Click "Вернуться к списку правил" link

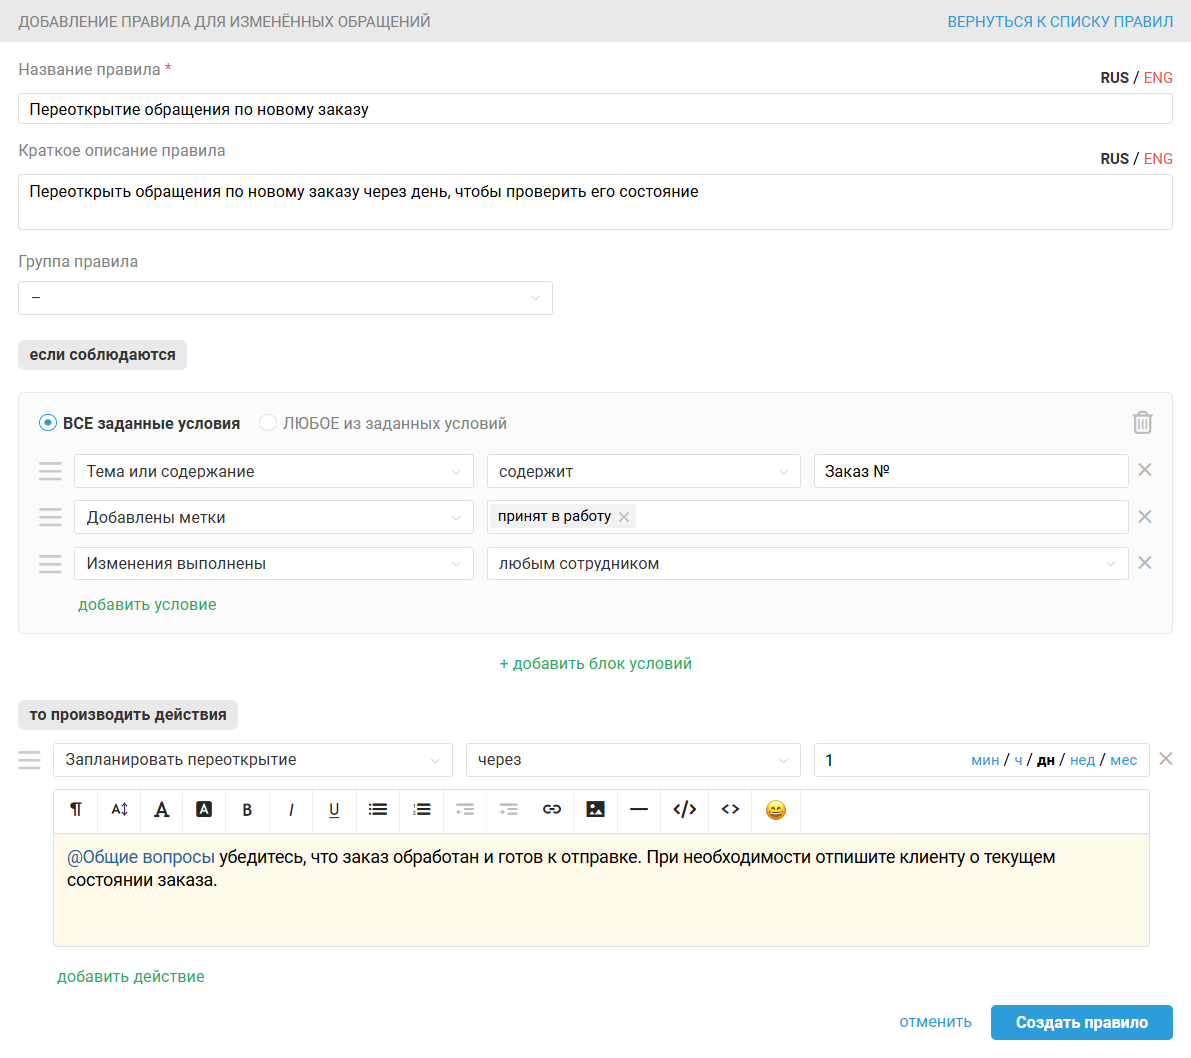tap(1060, 21)
